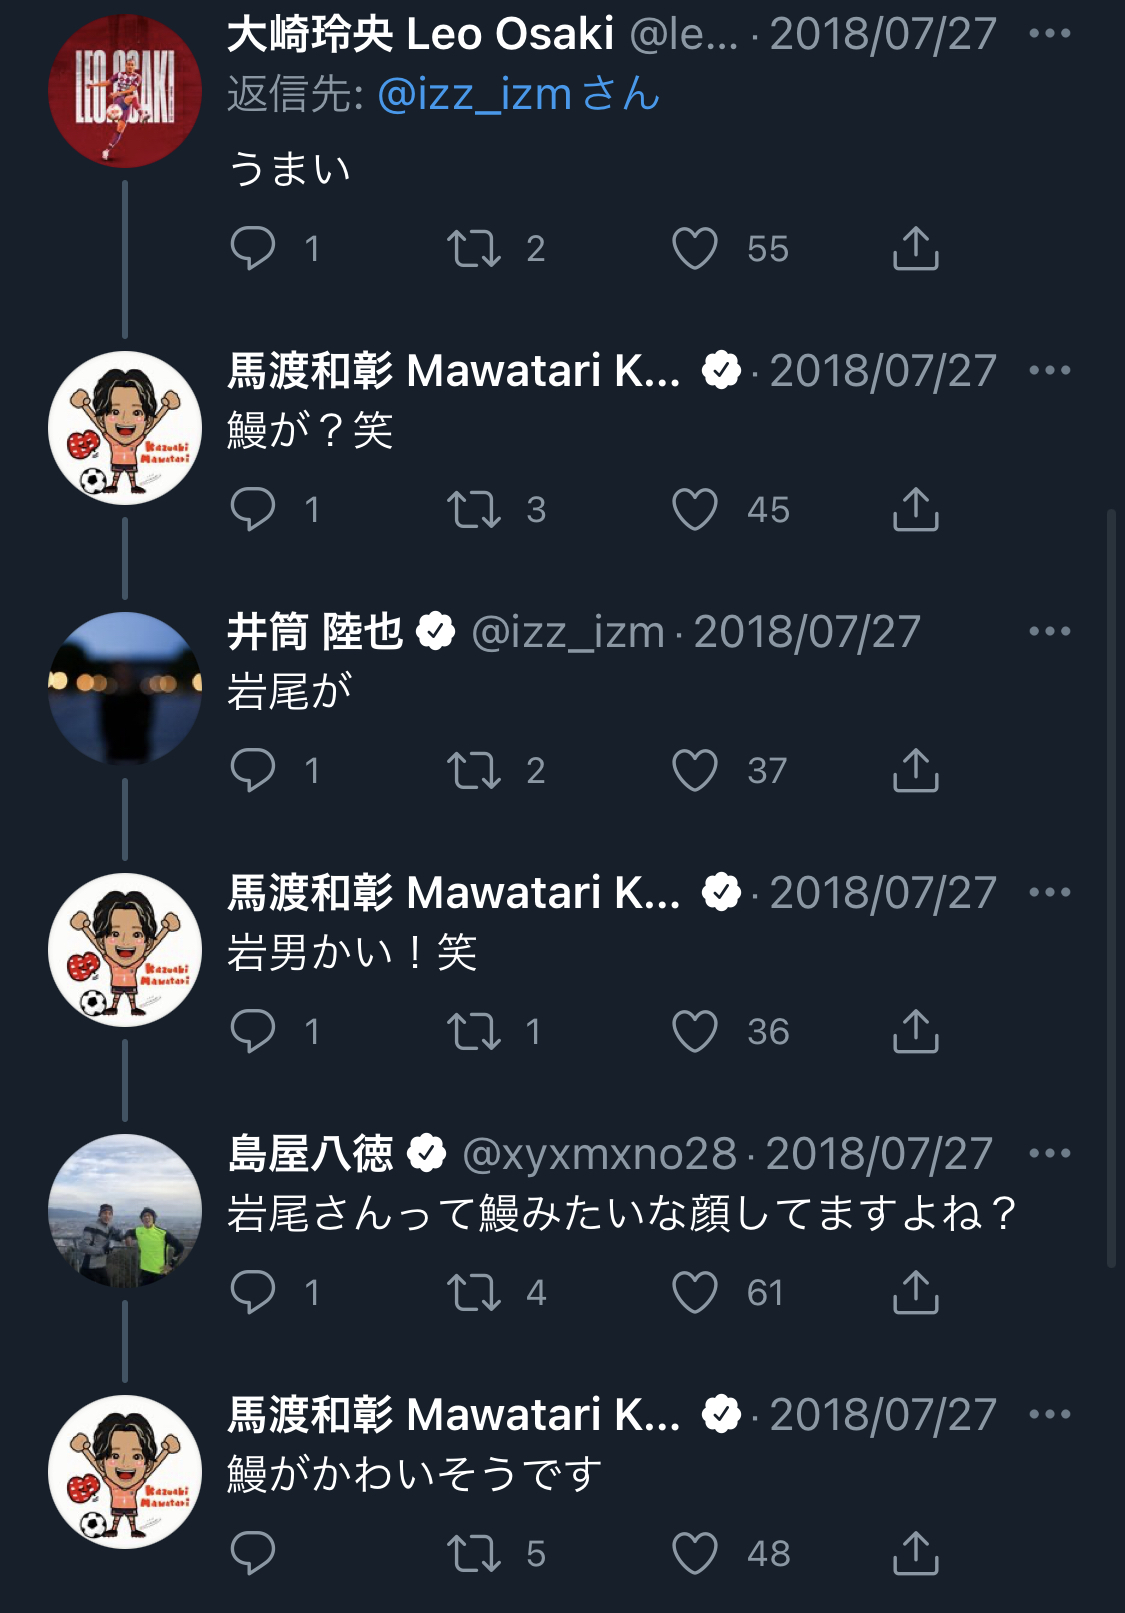Share the 岩男かい！笑 tweet

915,1032
